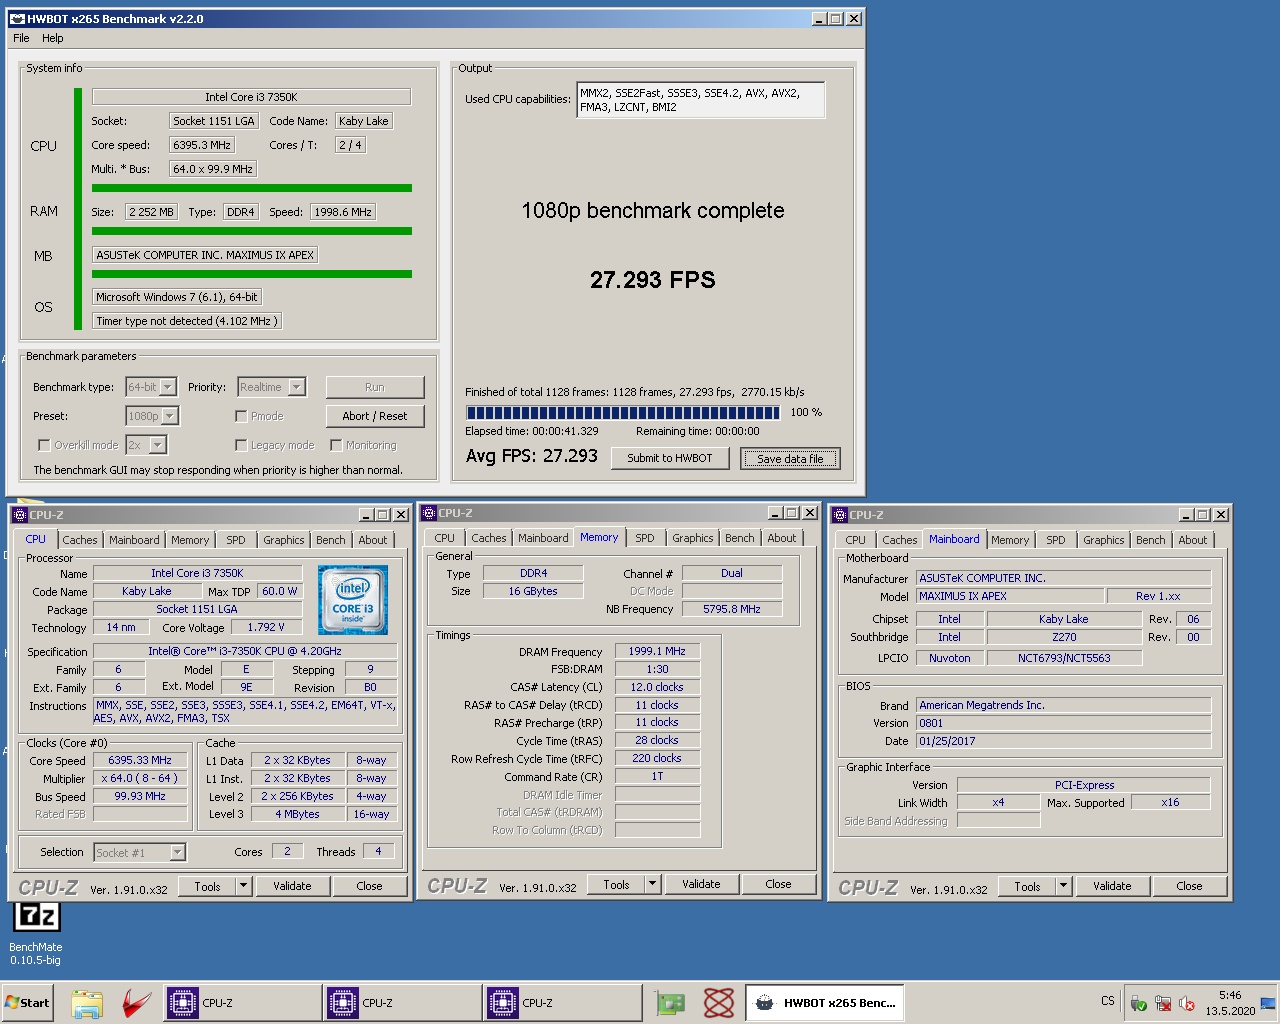Enable the Monitoring checkbox

click(x=336, y=445)
